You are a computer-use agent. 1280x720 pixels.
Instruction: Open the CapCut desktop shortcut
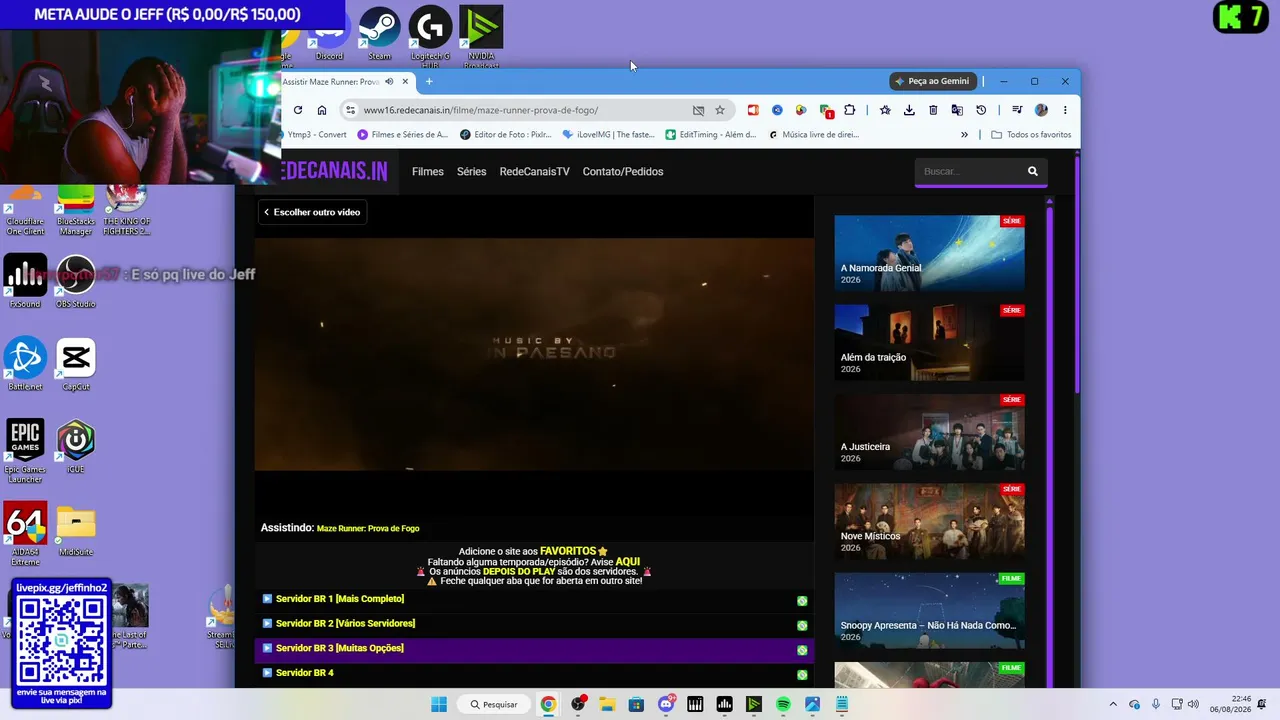(75, 365)
